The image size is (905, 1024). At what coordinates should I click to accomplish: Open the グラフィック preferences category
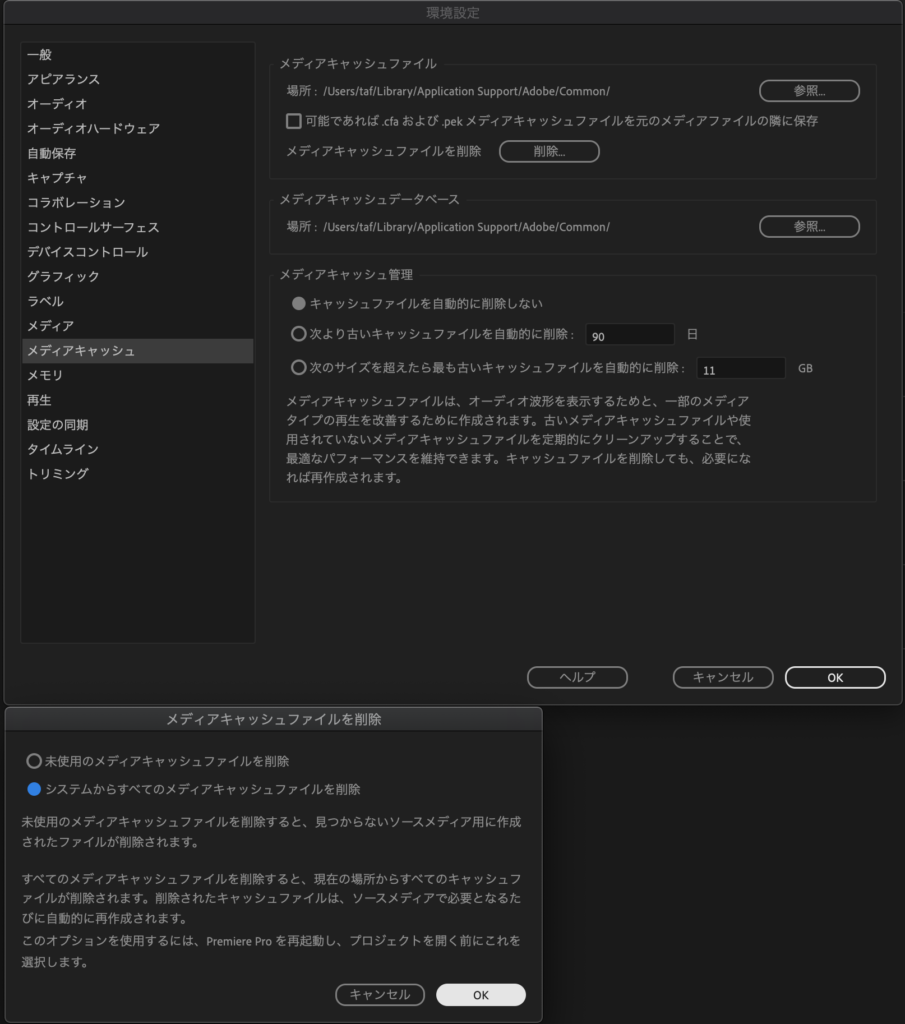pyautogui.click(x=63, y=277)
